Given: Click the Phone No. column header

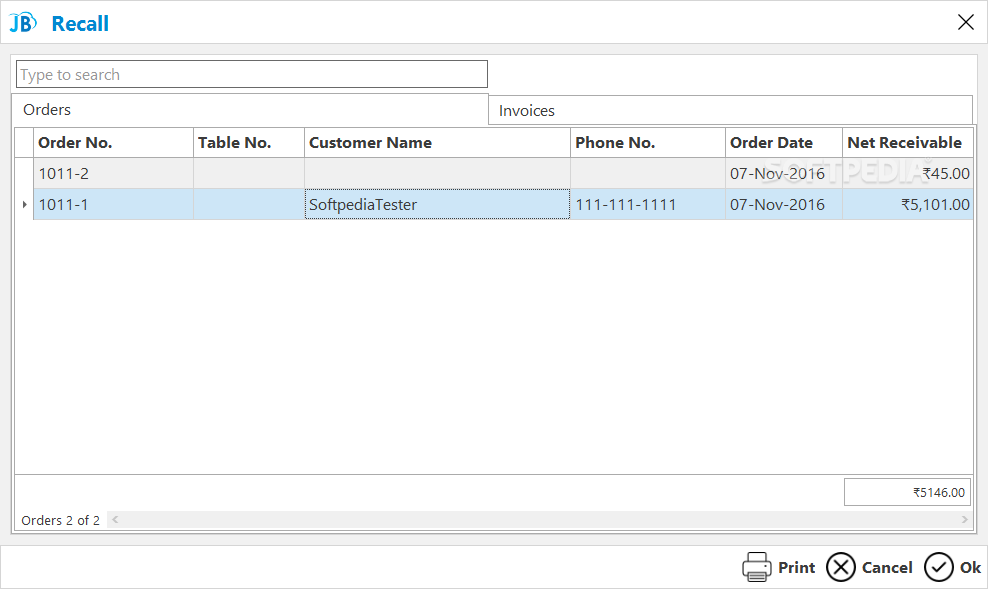Looking at the screenshot, I should coord(647,143).
